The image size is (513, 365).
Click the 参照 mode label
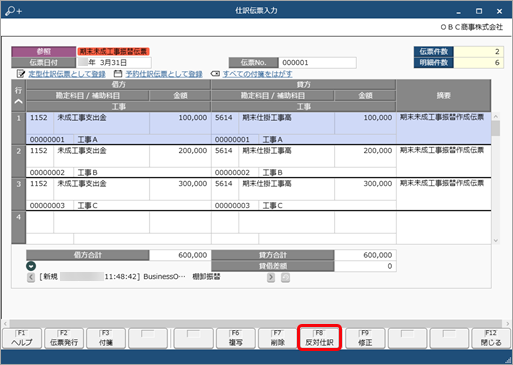44,52
